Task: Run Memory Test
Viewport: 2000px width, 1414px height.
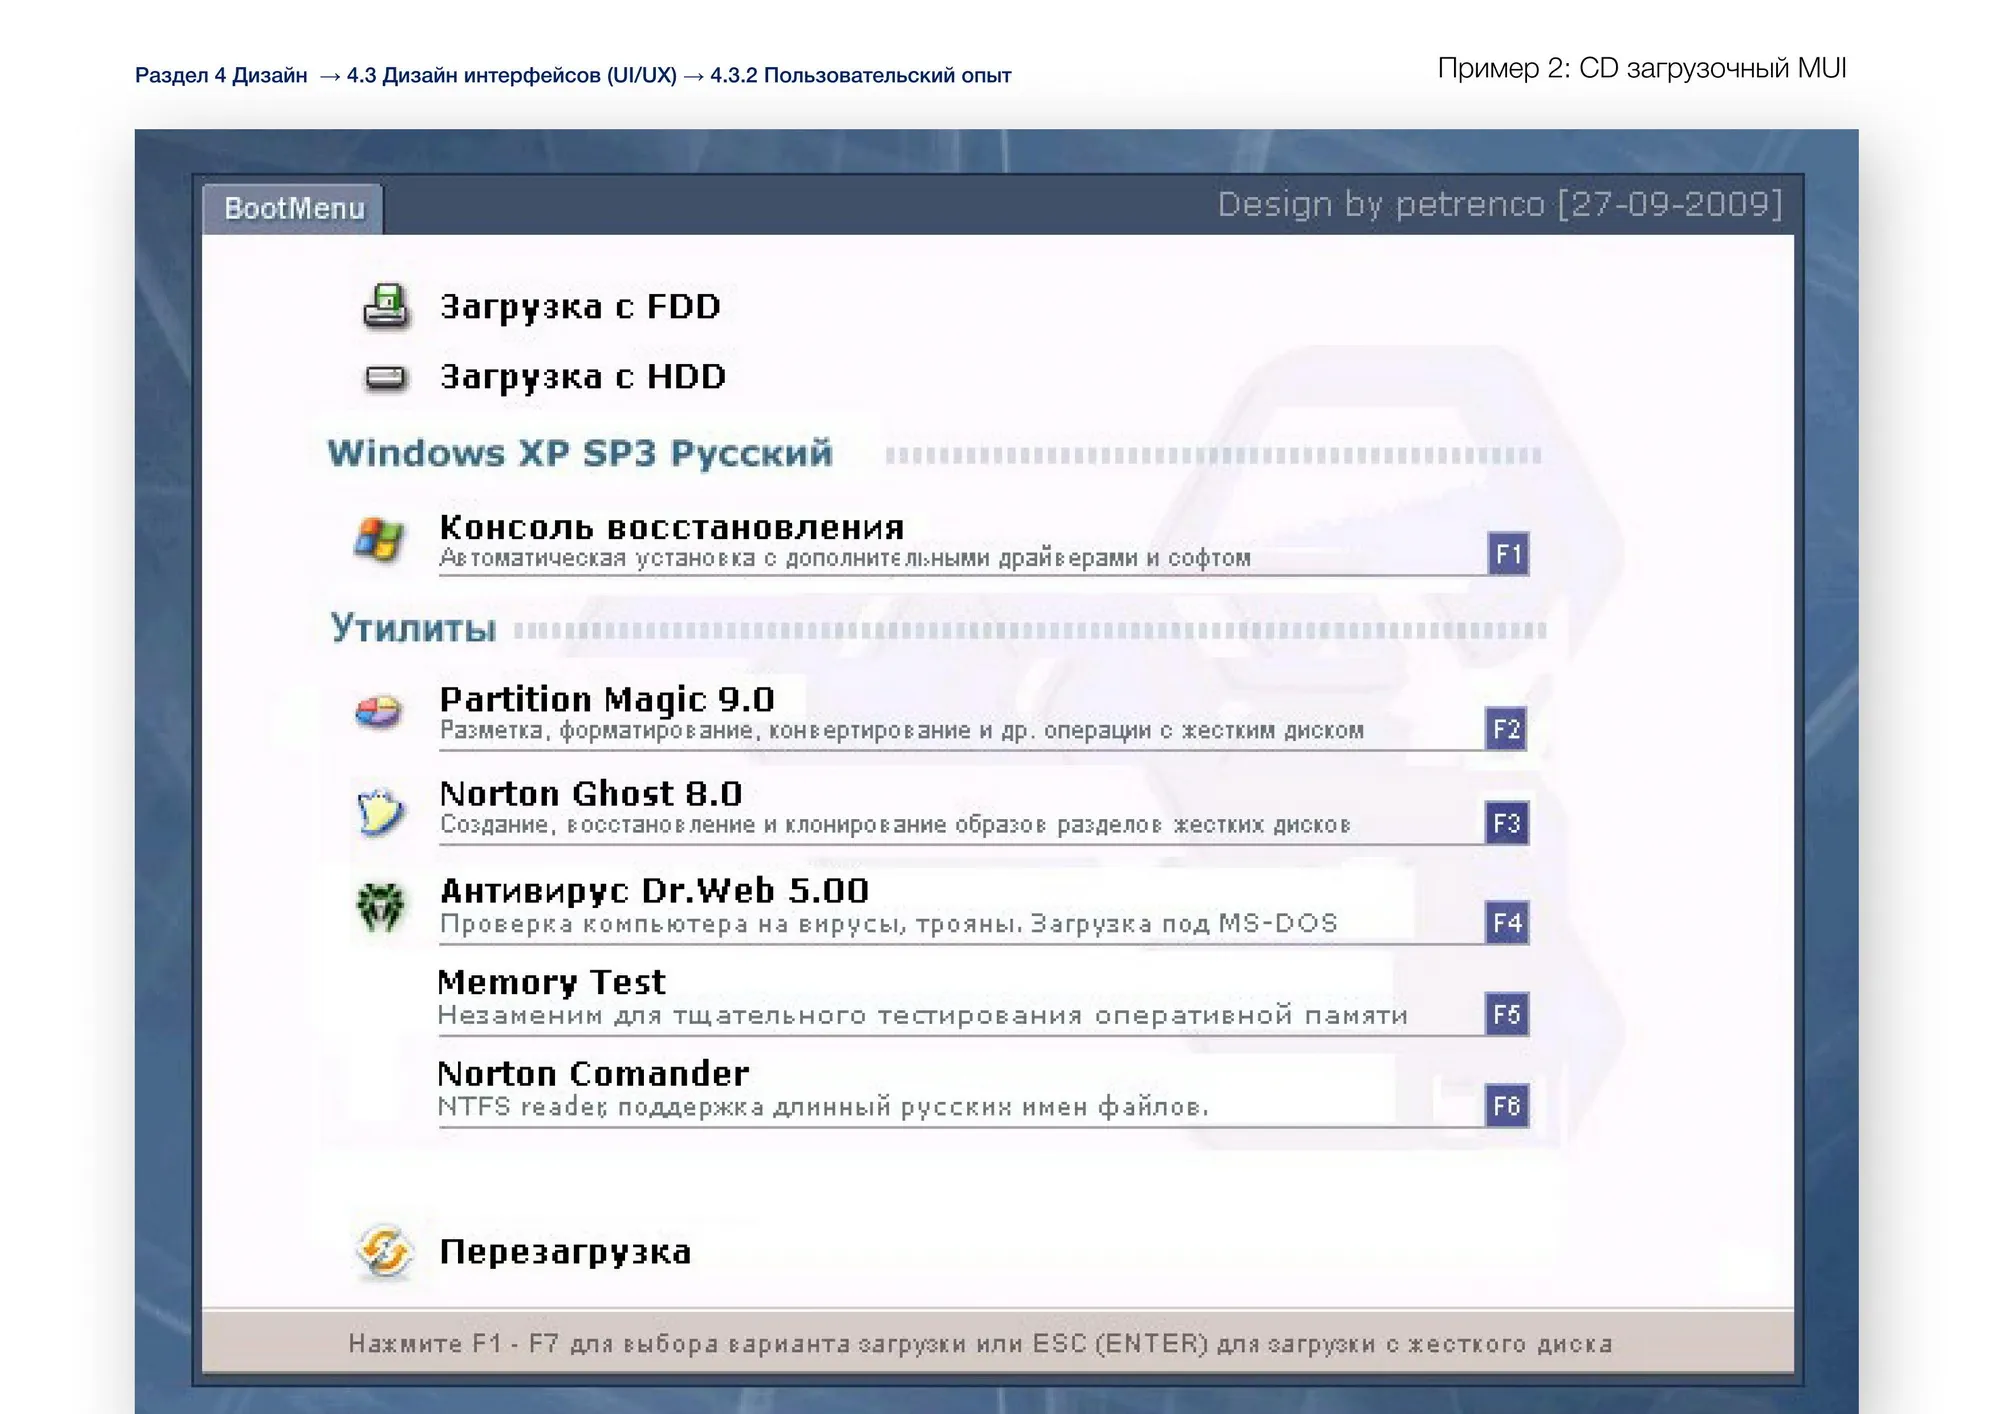Action: (552, 982)
